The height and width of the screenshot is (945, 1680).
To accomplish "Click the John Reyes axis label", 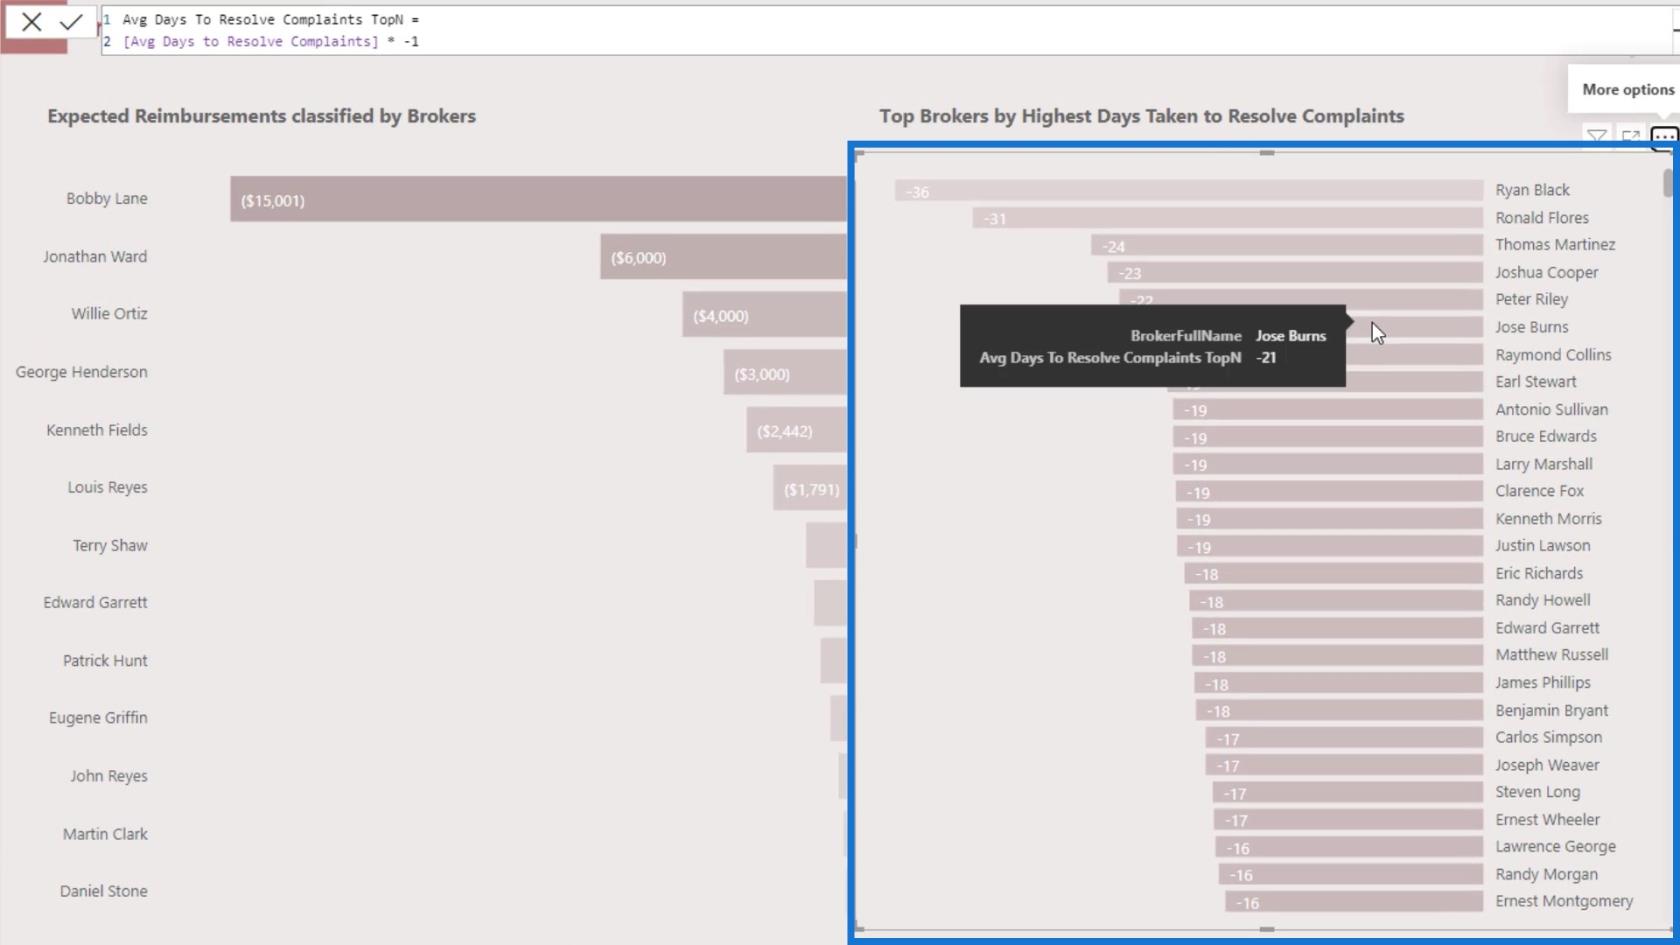I will tap(109, 776).
